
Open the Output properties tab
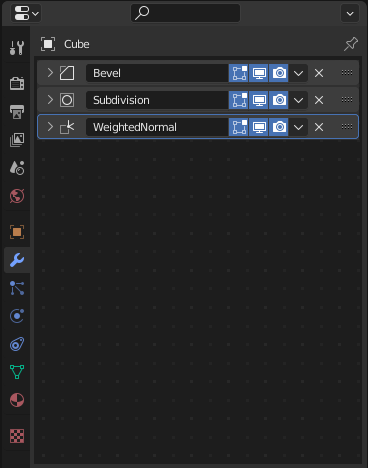tap(17, 112)
